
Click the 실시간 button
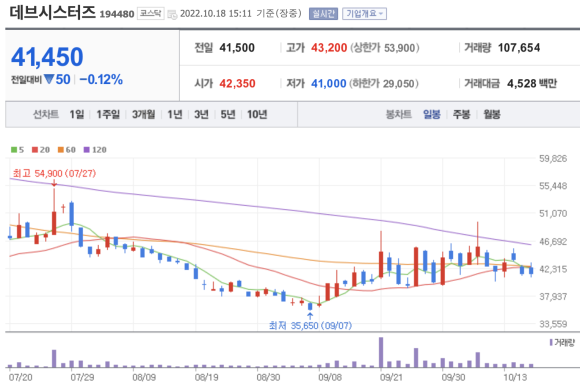click(x=323, y=14)
